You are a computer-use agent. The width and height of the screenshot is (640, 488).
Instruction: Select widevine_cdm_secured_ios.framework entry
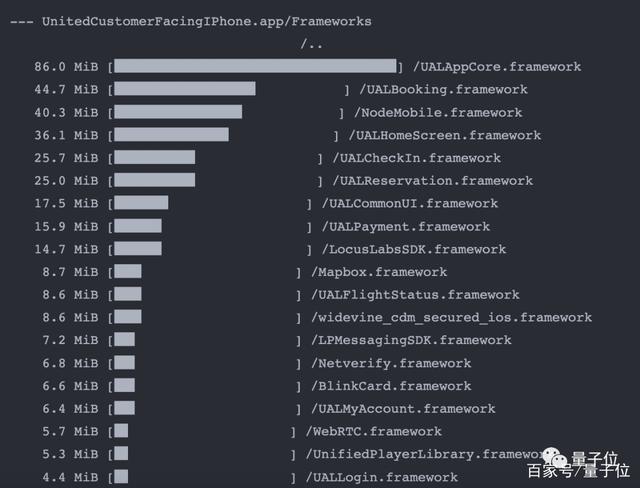coord(451,317)
